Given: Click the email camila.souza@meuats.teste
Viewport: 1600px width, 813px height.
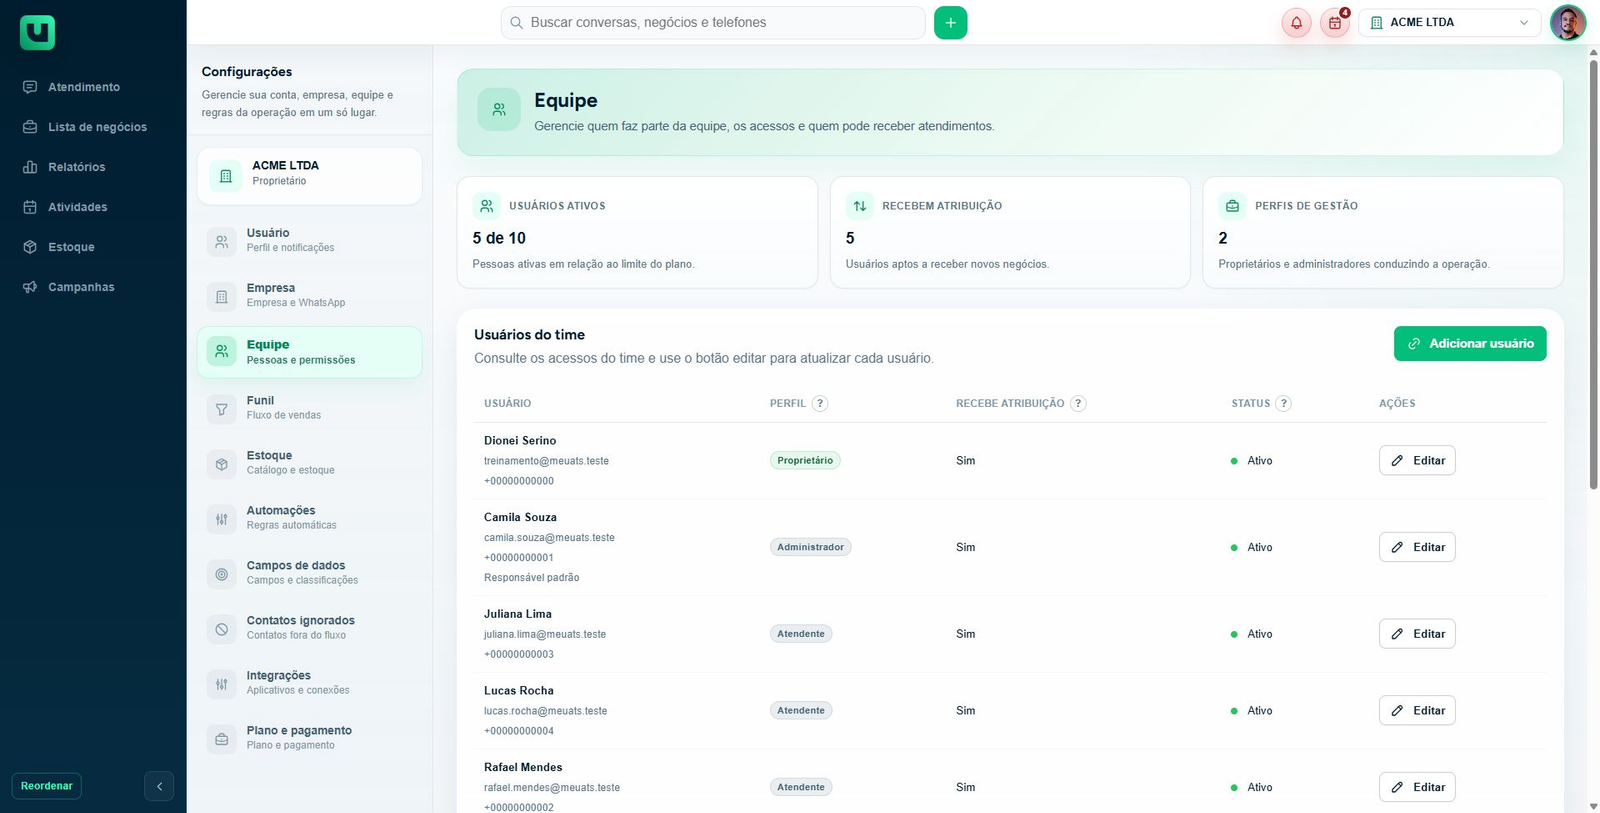Looking at the screenshot, I should click(549, 537).
